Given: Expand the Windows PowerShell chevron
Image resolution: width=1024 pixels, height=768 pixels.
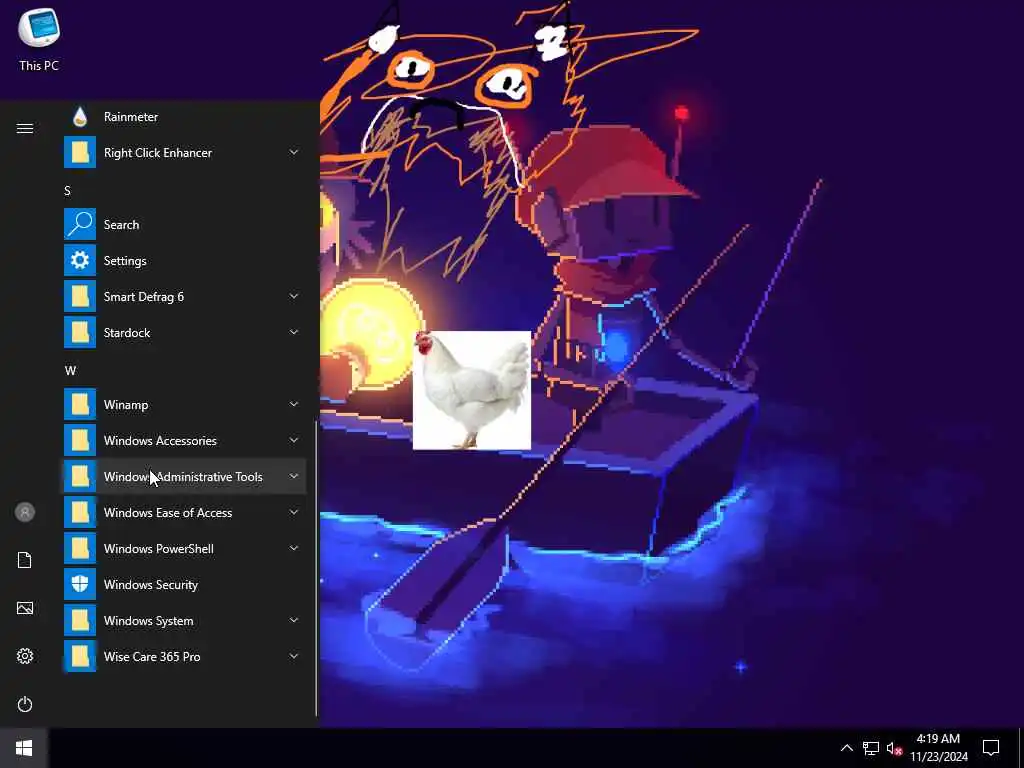Looking at the screenshot, I should (x=294, y=548).
